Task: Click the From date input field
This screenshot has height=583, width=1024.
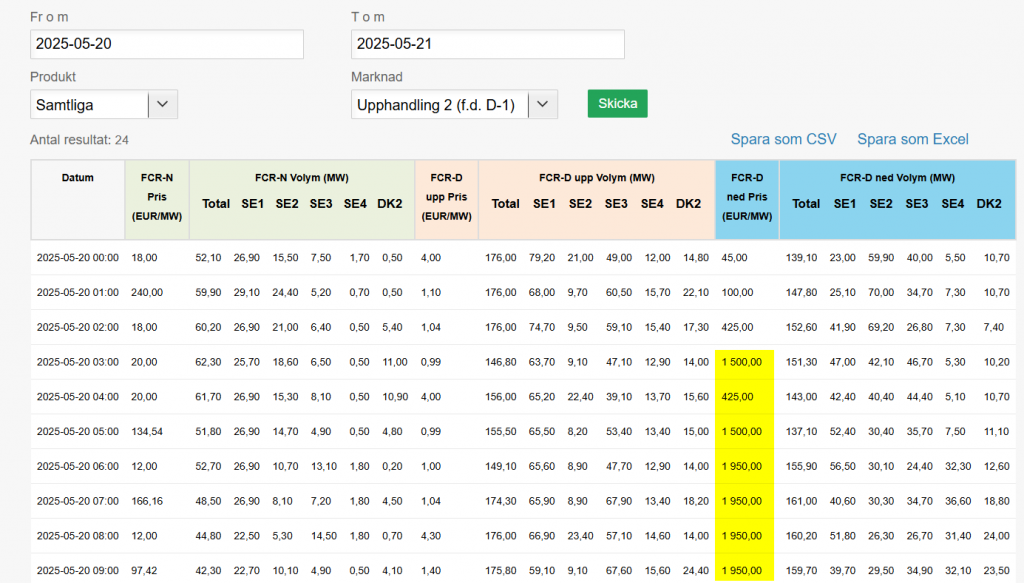Action: pyautogui.click(x=166, y=44)
